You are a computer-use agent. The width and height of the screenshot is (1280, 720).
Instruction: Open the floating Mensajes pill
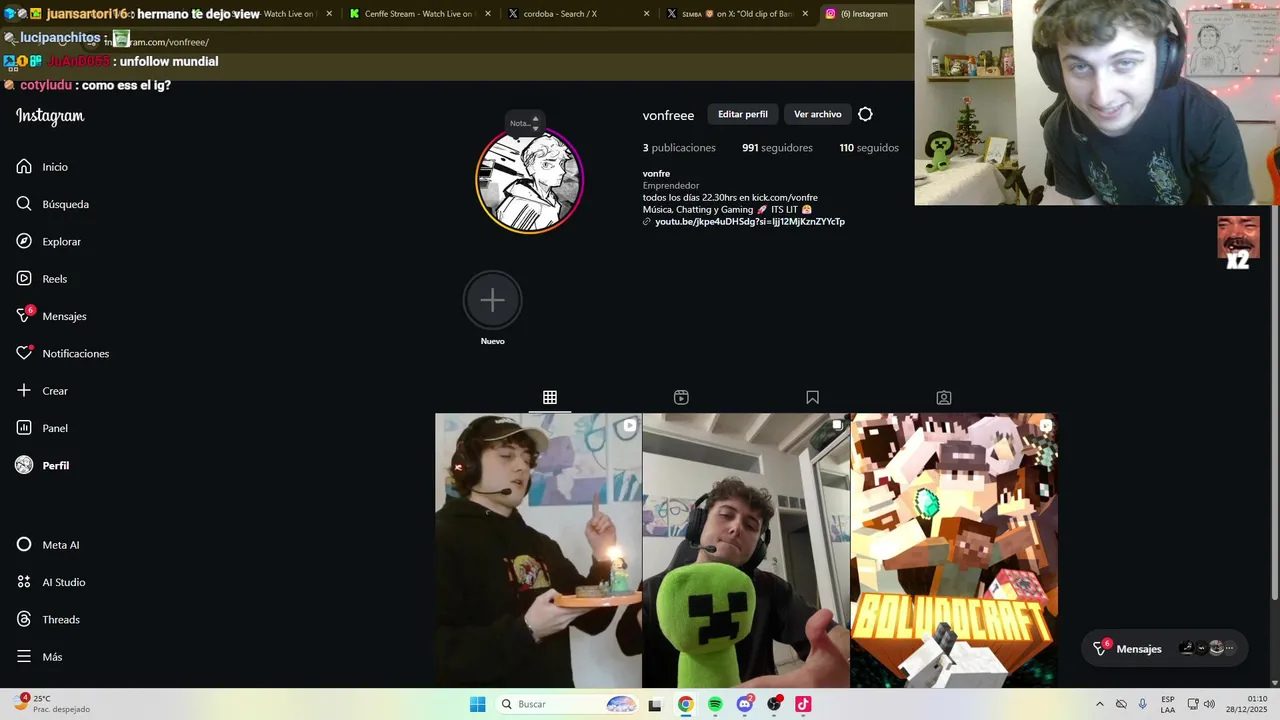pyautogui.click(x=1165, y=648)
